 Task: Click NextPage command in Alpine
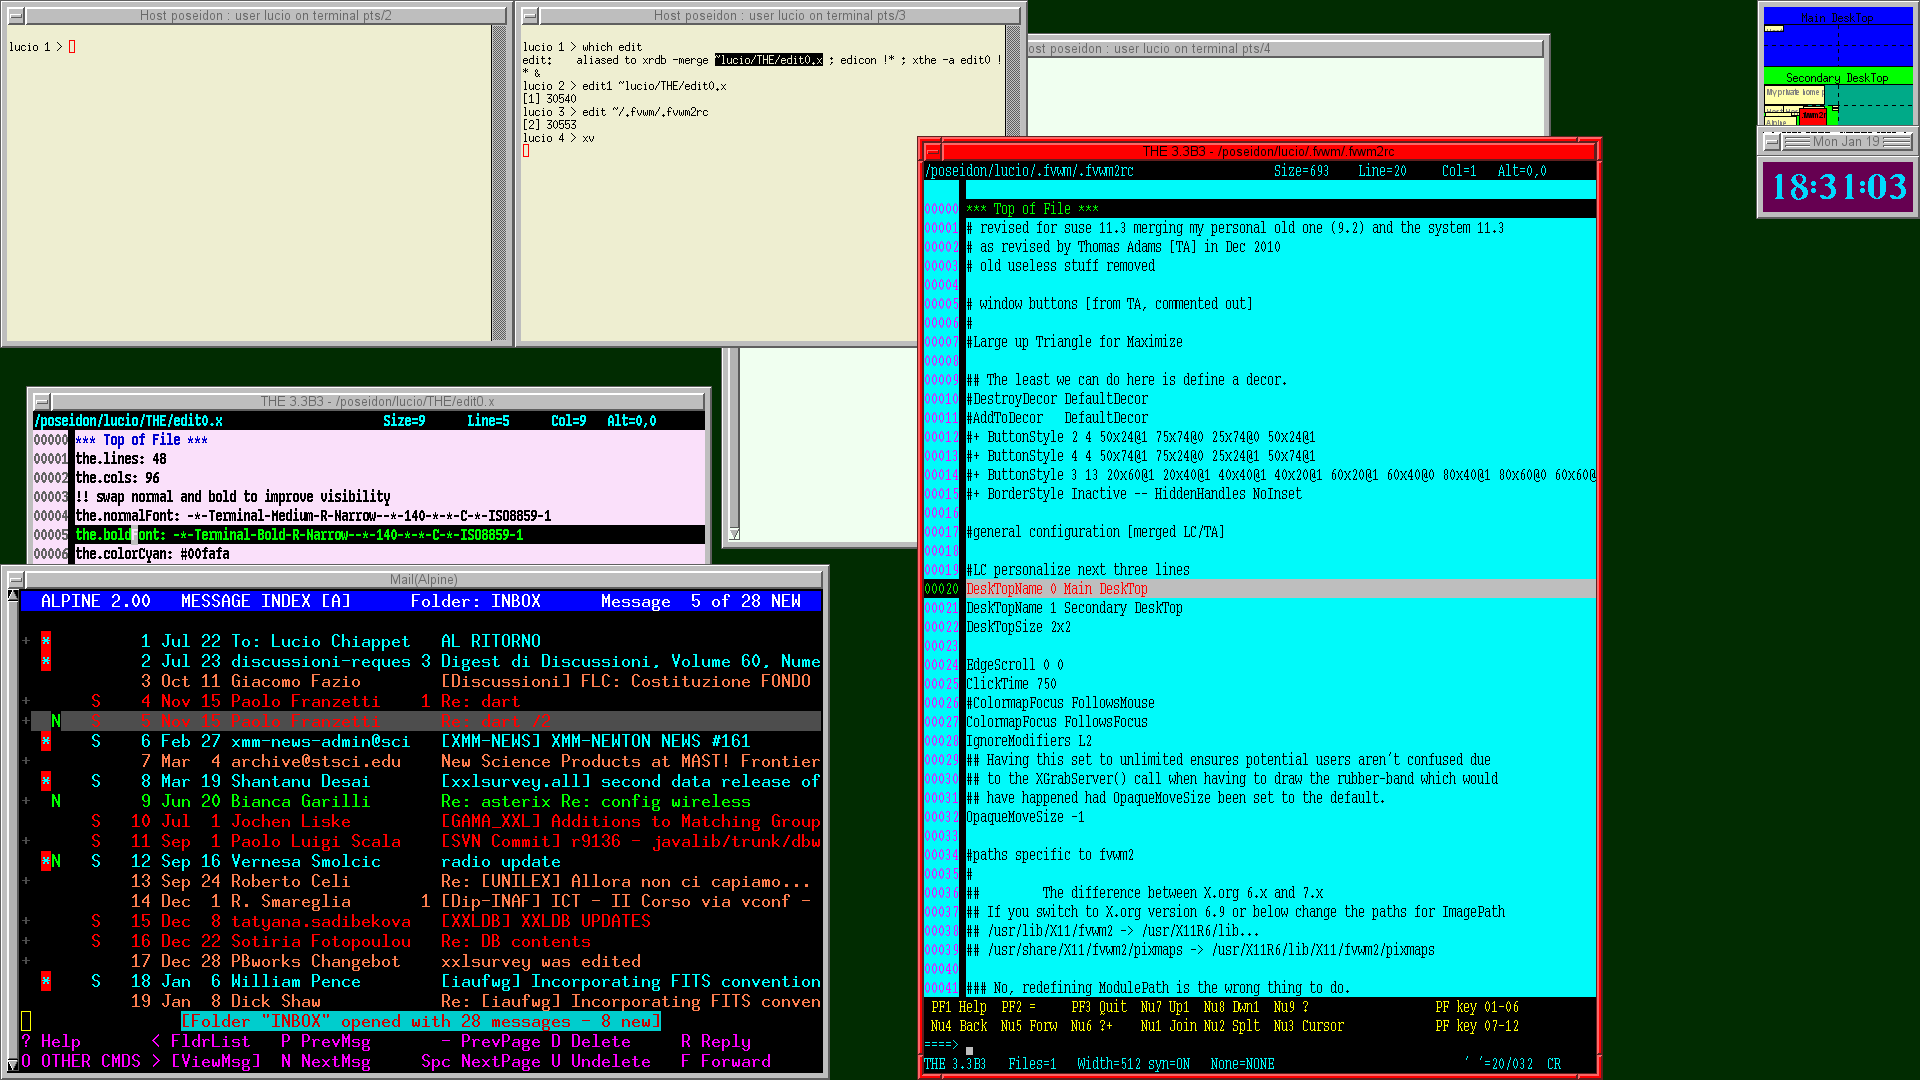point(481,1062)
